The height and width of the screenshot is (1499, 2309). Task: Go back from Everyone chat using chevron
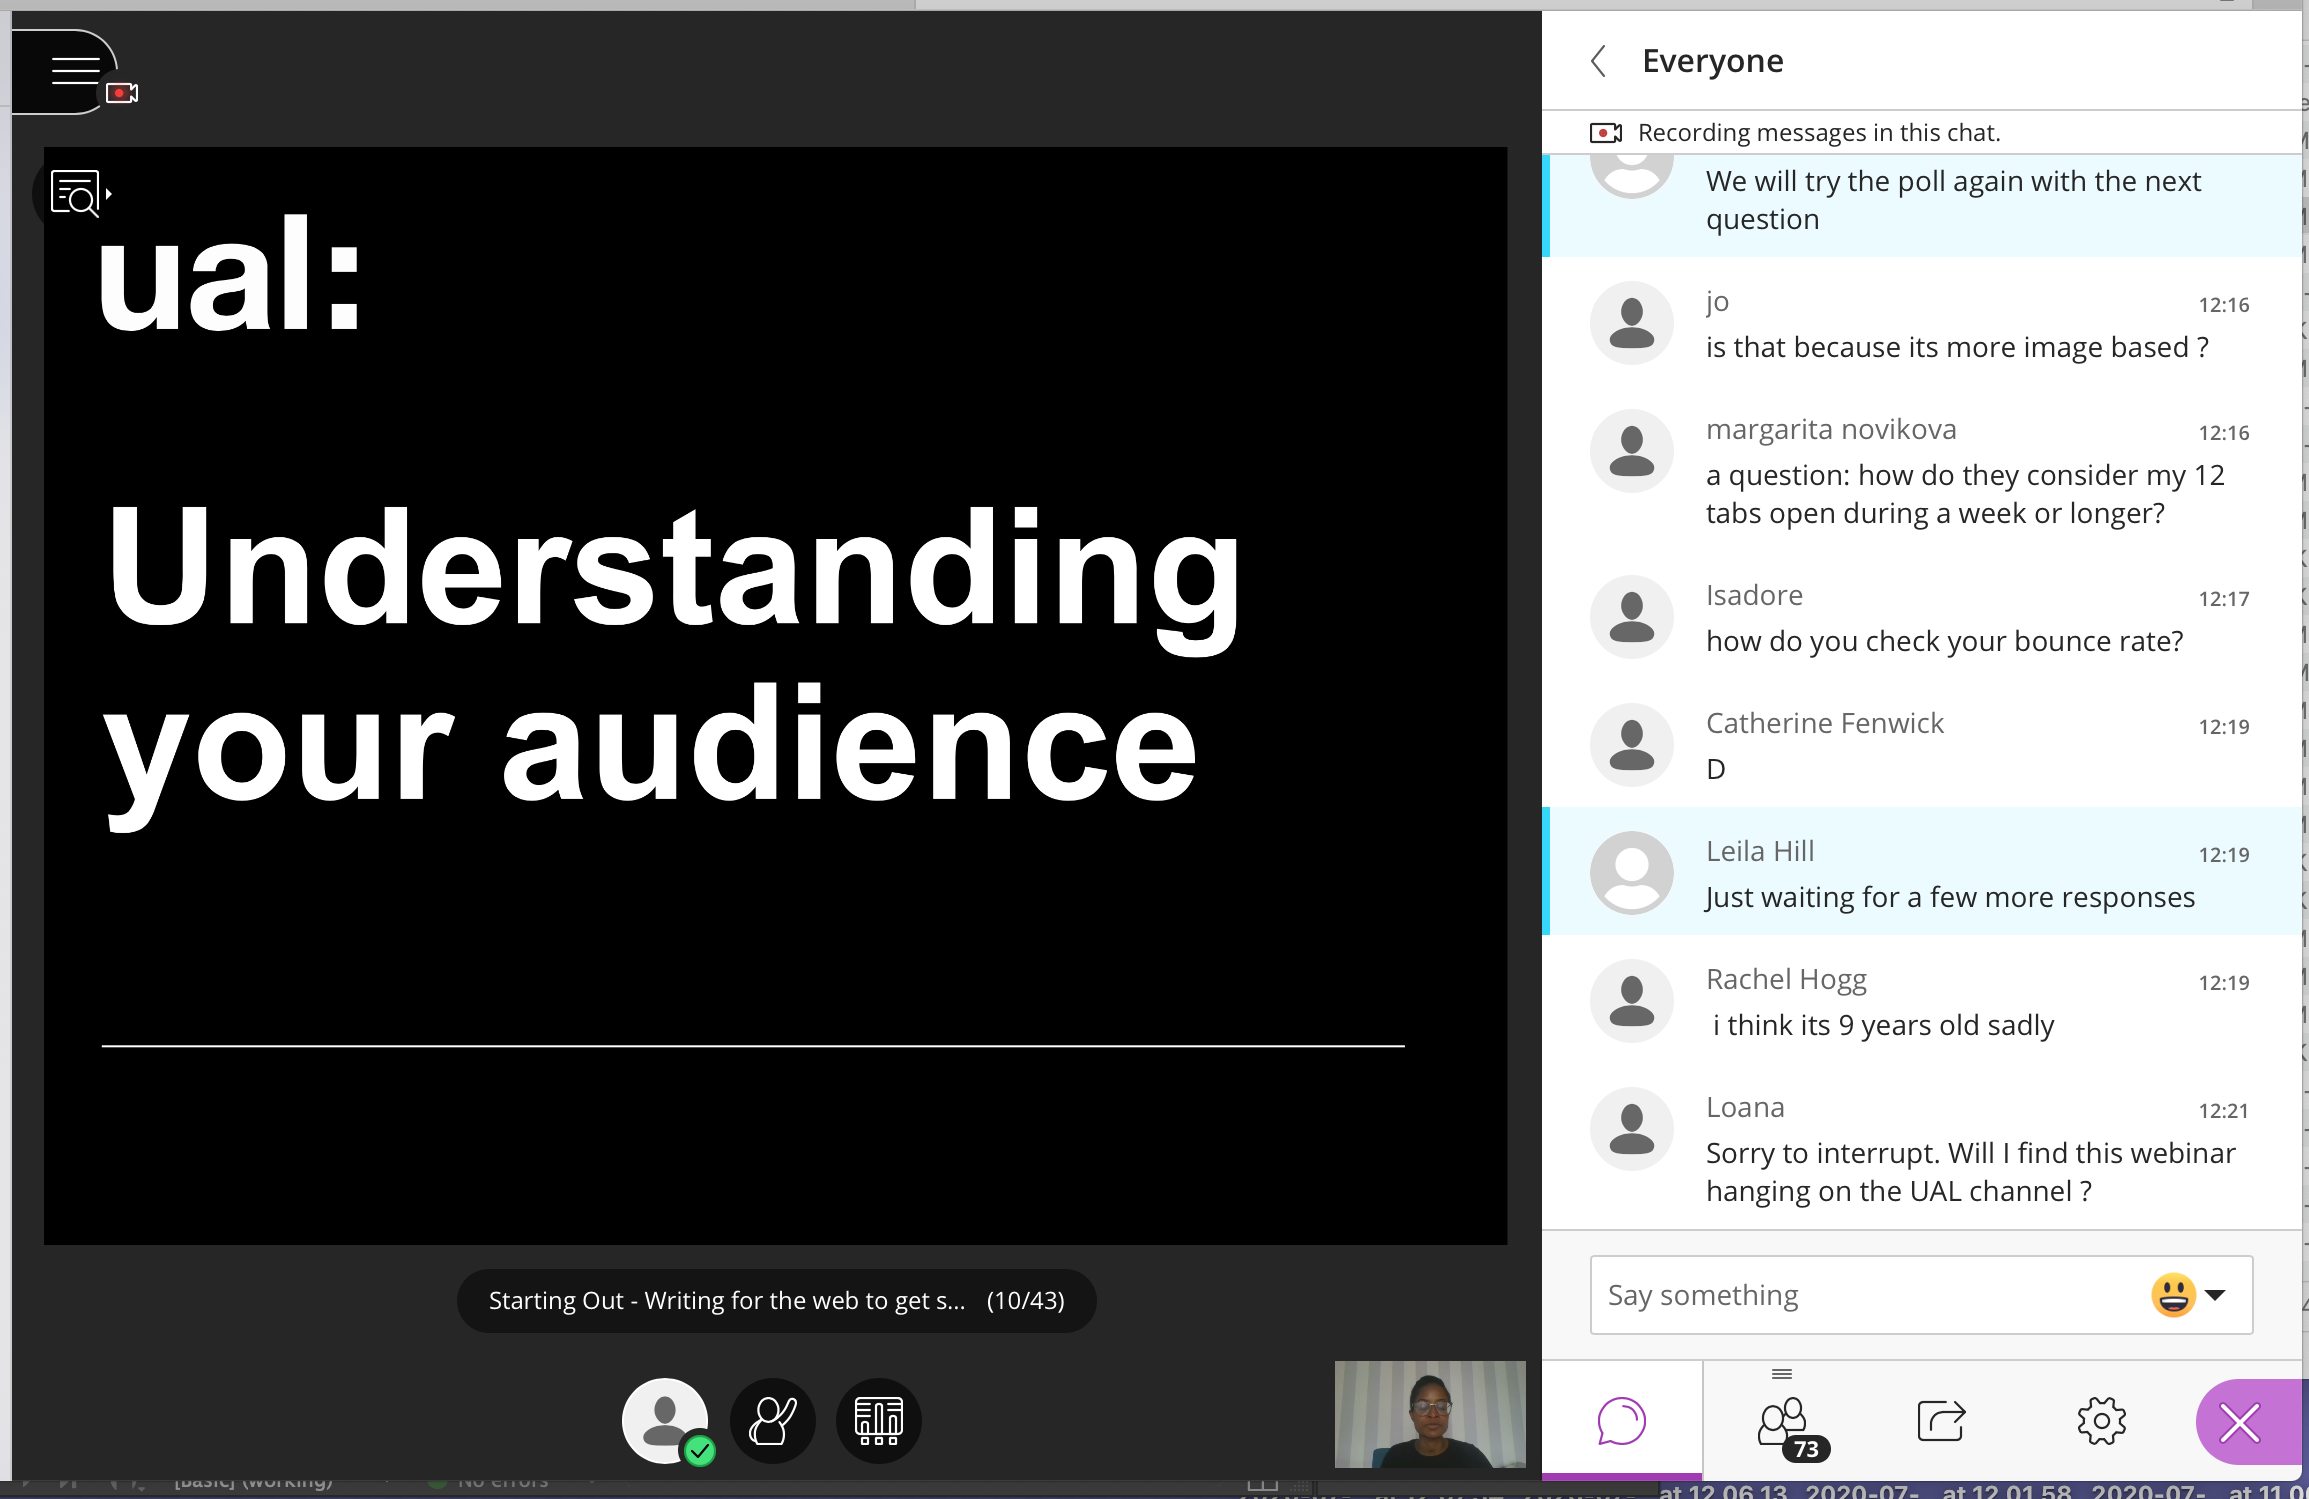(x=1599, y=61)
